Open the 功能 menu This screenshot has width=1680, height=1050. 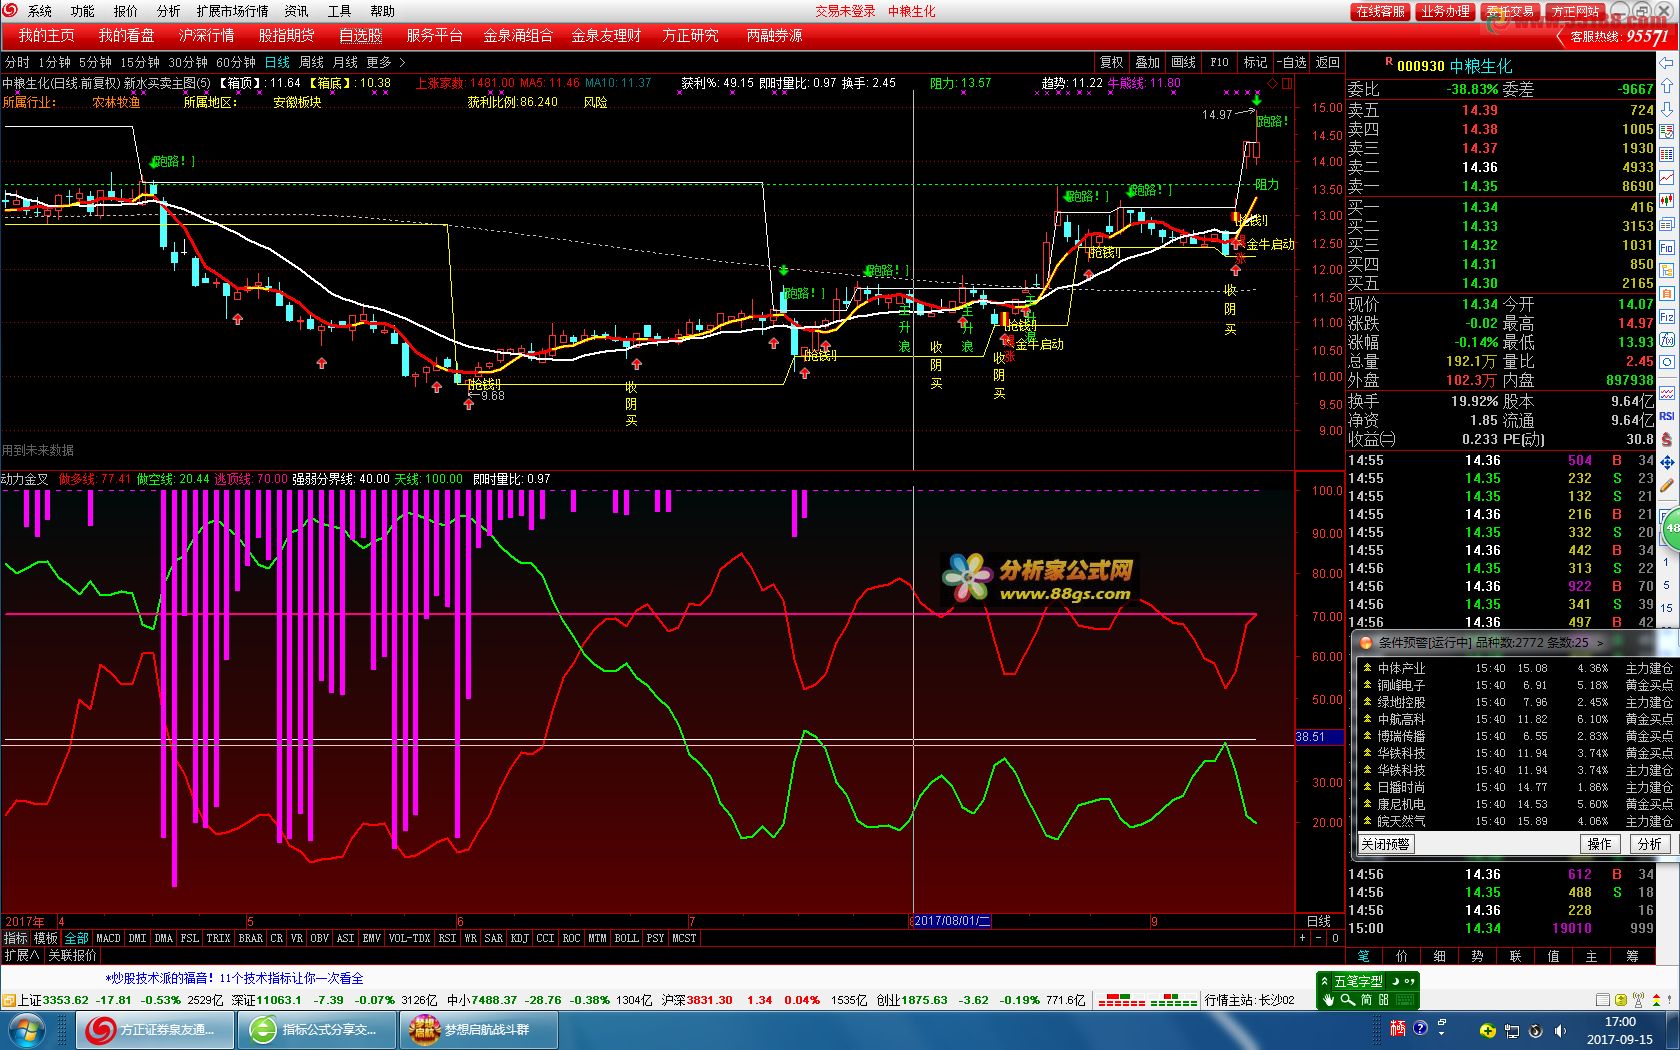[x=82, y=11]
